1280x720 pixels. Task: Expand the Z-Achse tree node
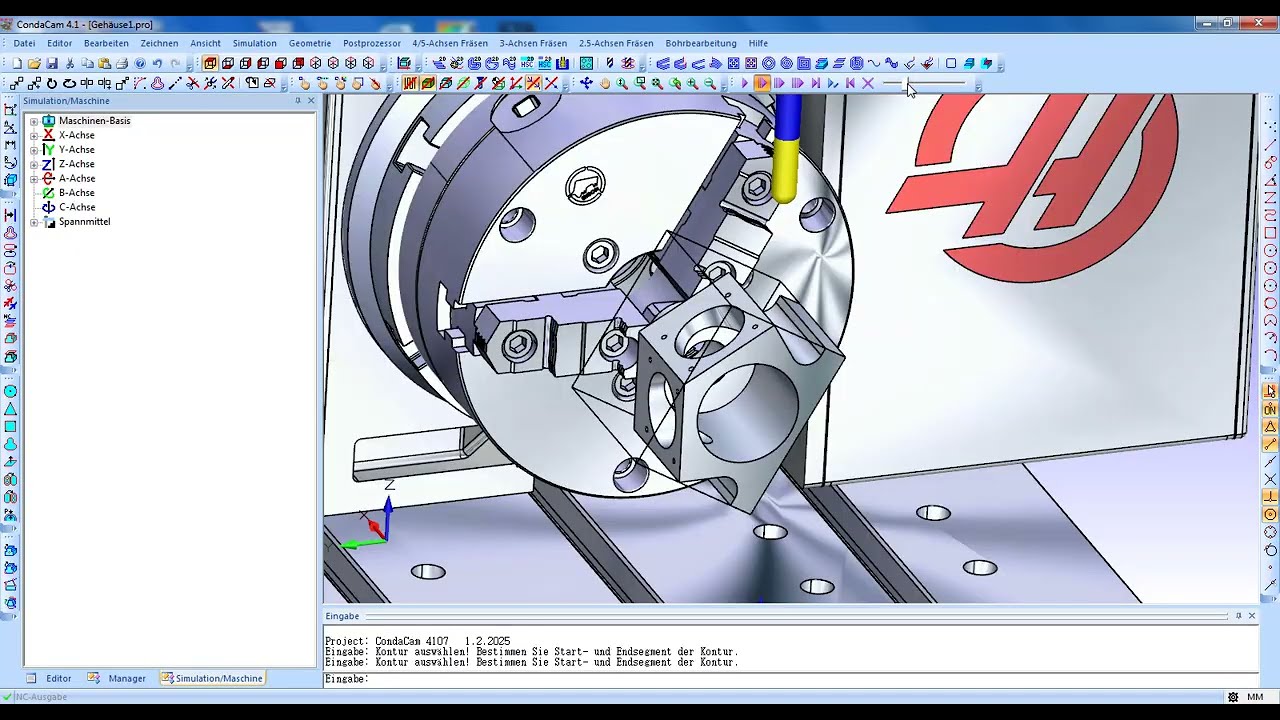(34, 164)
